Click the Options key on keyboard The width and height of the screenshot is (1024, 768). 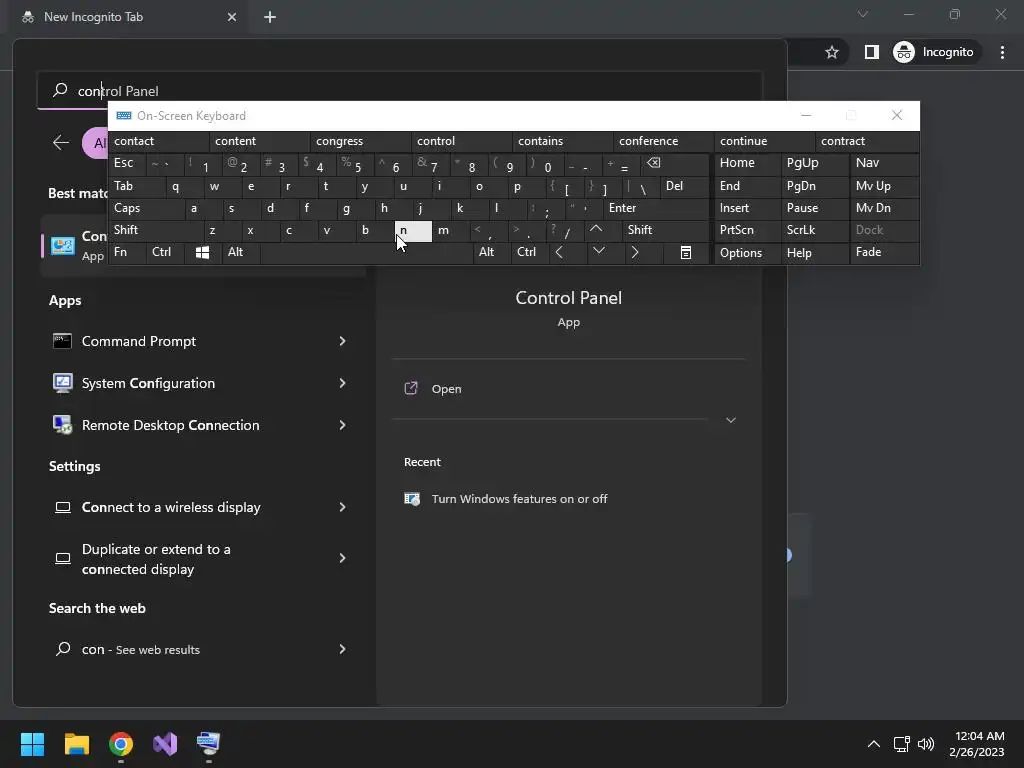pyautogui.click(x=748, y=253)
